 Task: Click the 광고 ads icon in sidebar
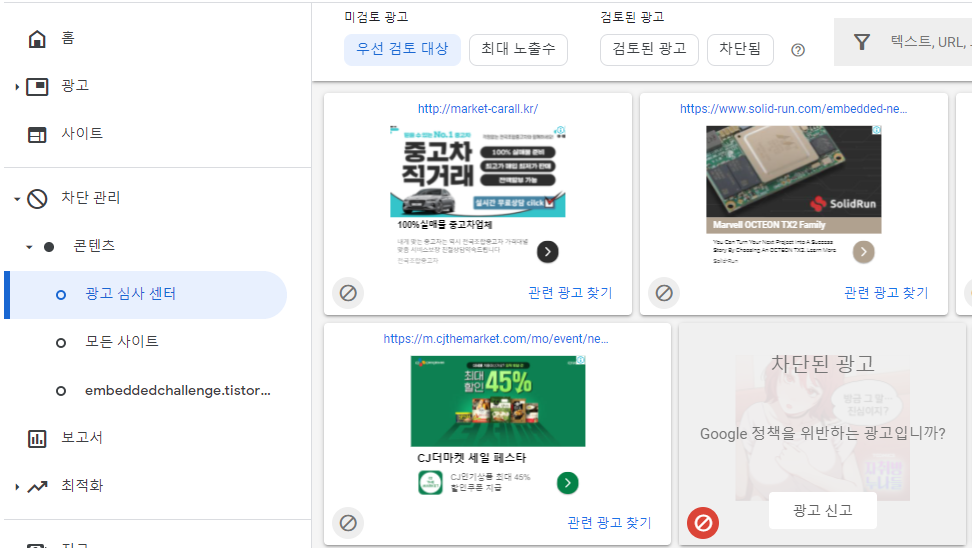(37, 86)
